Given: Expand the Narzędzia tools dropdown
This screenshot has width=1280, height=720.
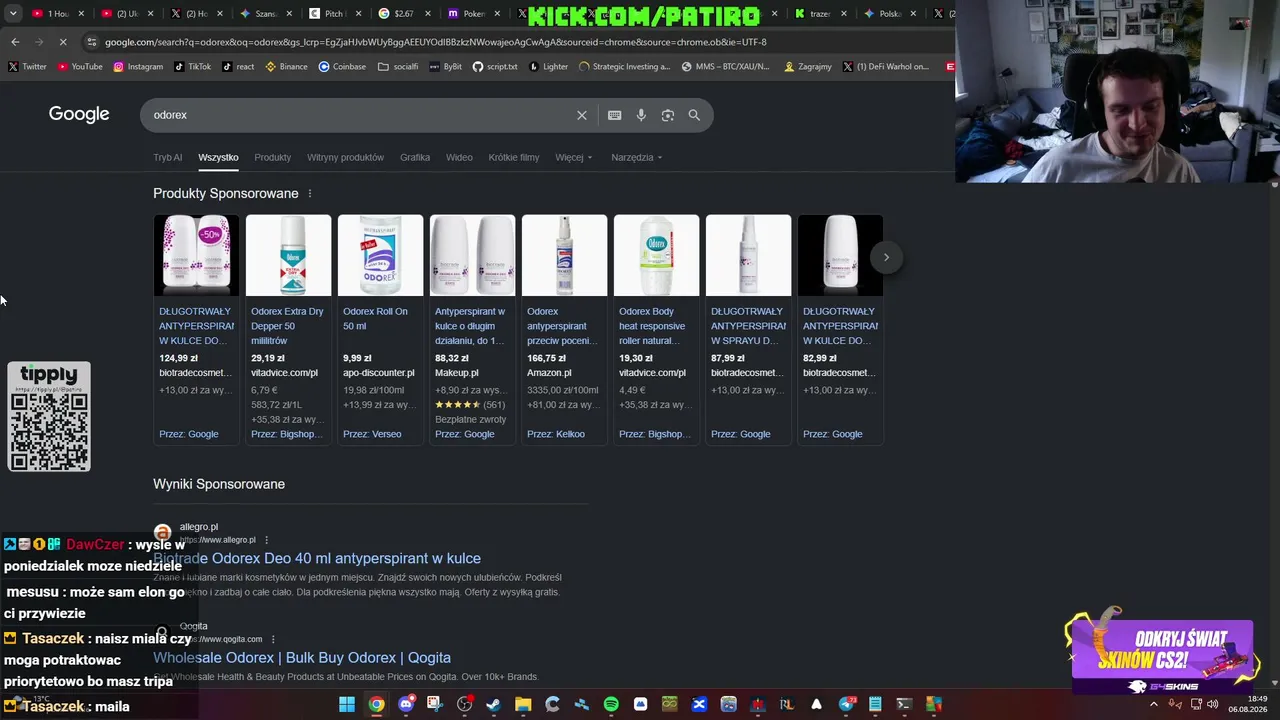Looking at the screenshot, I should click(x=637, y=158).
